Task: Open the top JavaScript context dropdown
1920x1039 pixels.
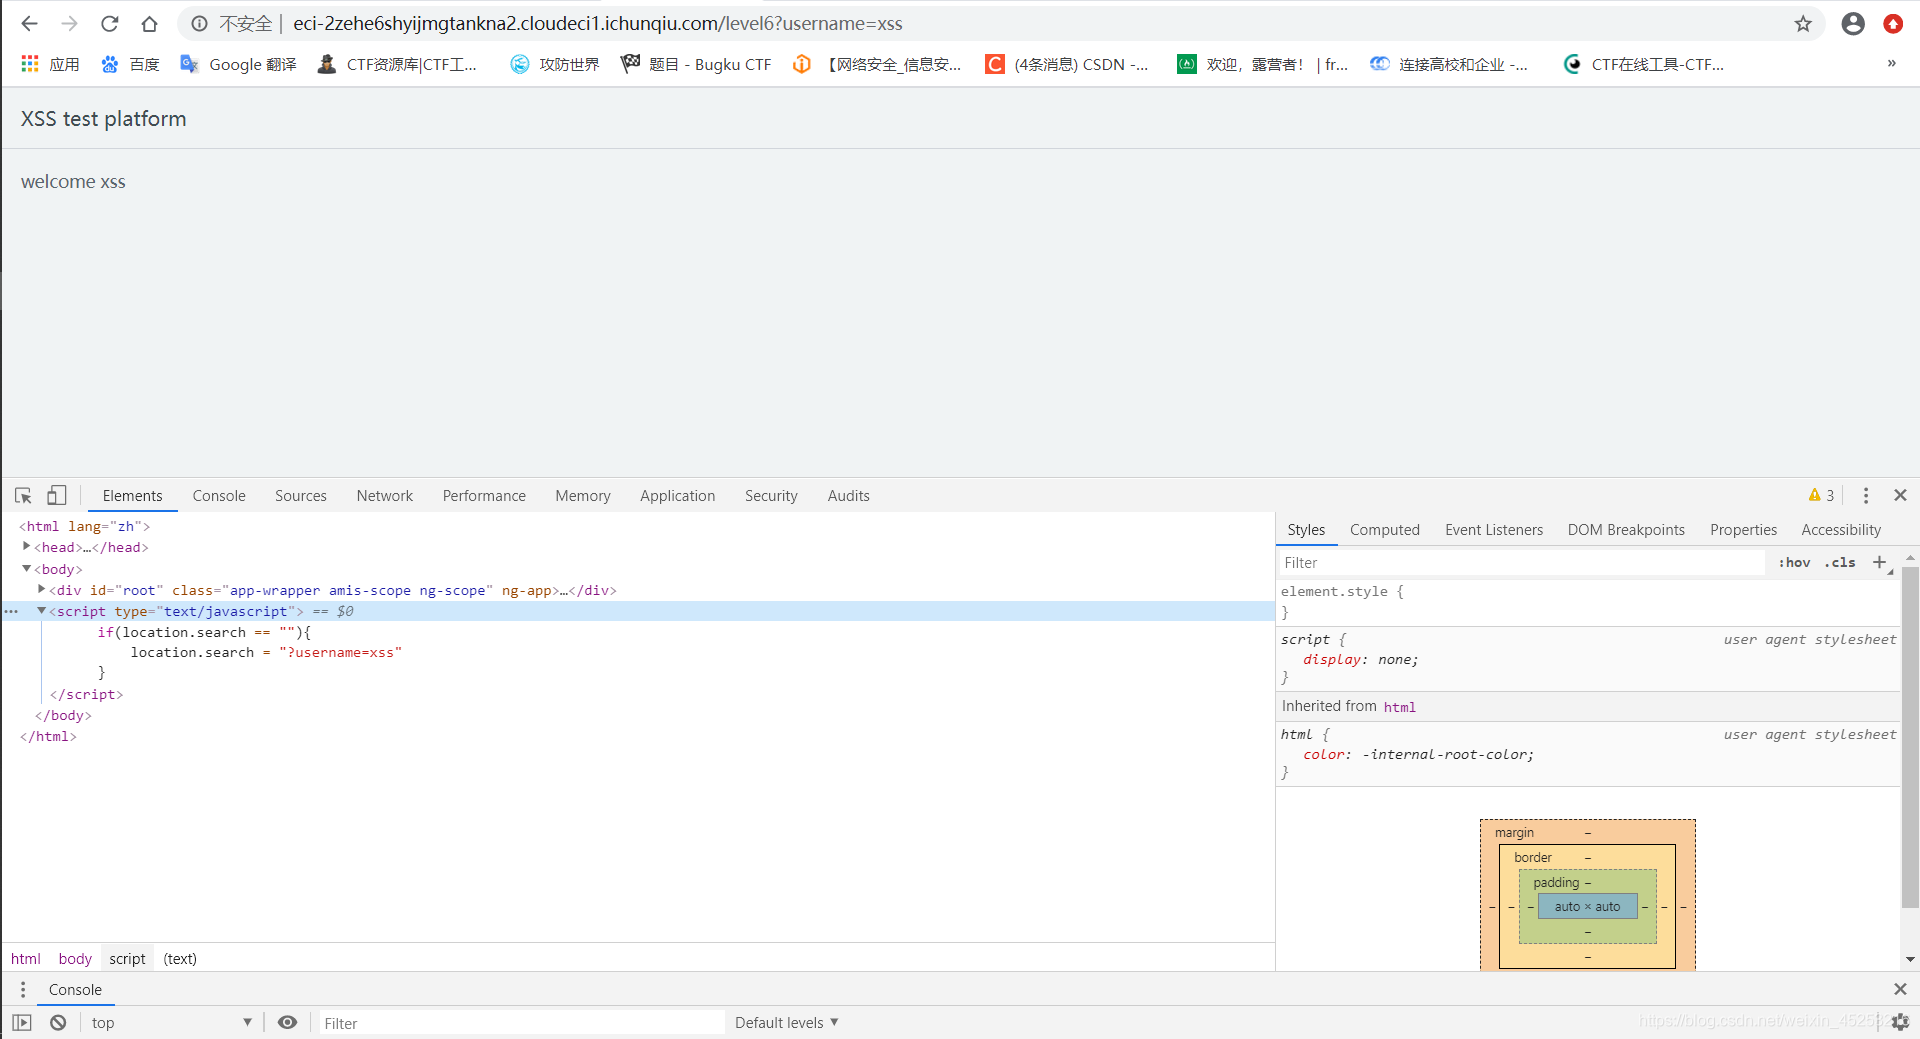Action: pos(171,1022)
